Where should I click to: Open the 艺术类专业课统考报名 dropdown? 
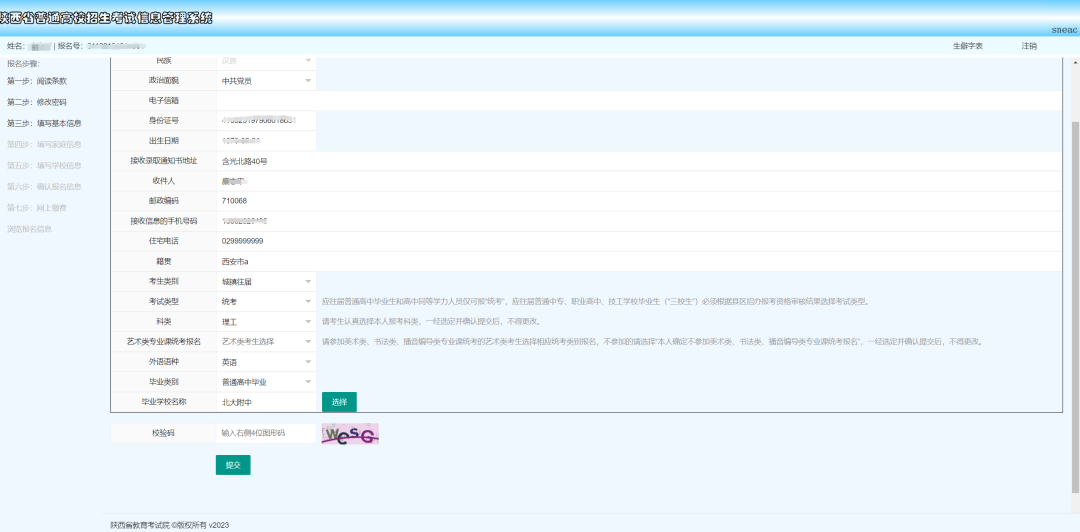(x=266, y=341)
